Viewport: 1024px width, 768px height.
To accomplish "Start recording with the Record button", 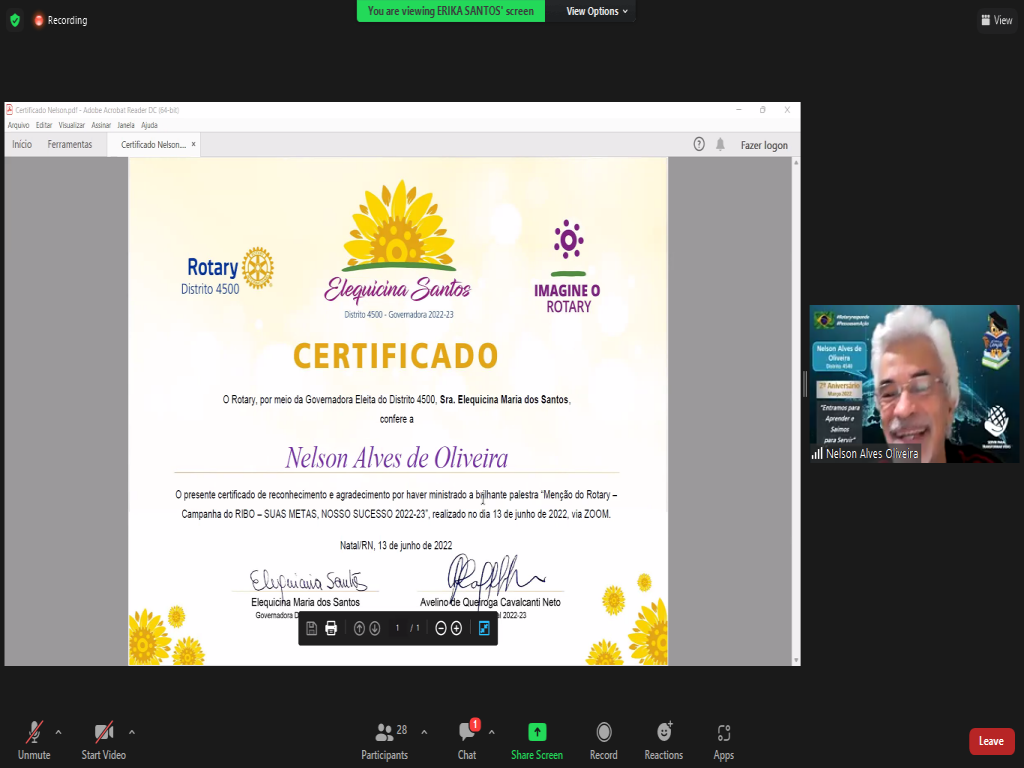I will point(603,740).
